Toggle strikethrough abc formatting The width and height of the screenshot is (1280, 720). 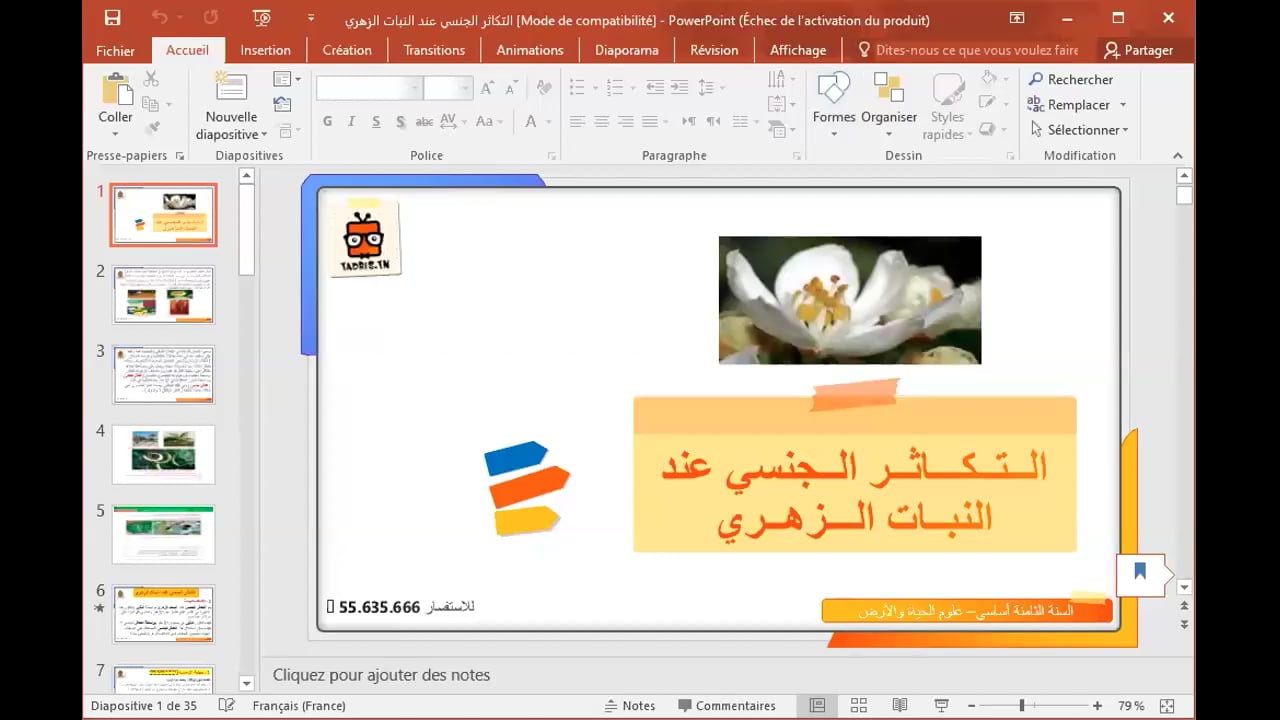424,121
